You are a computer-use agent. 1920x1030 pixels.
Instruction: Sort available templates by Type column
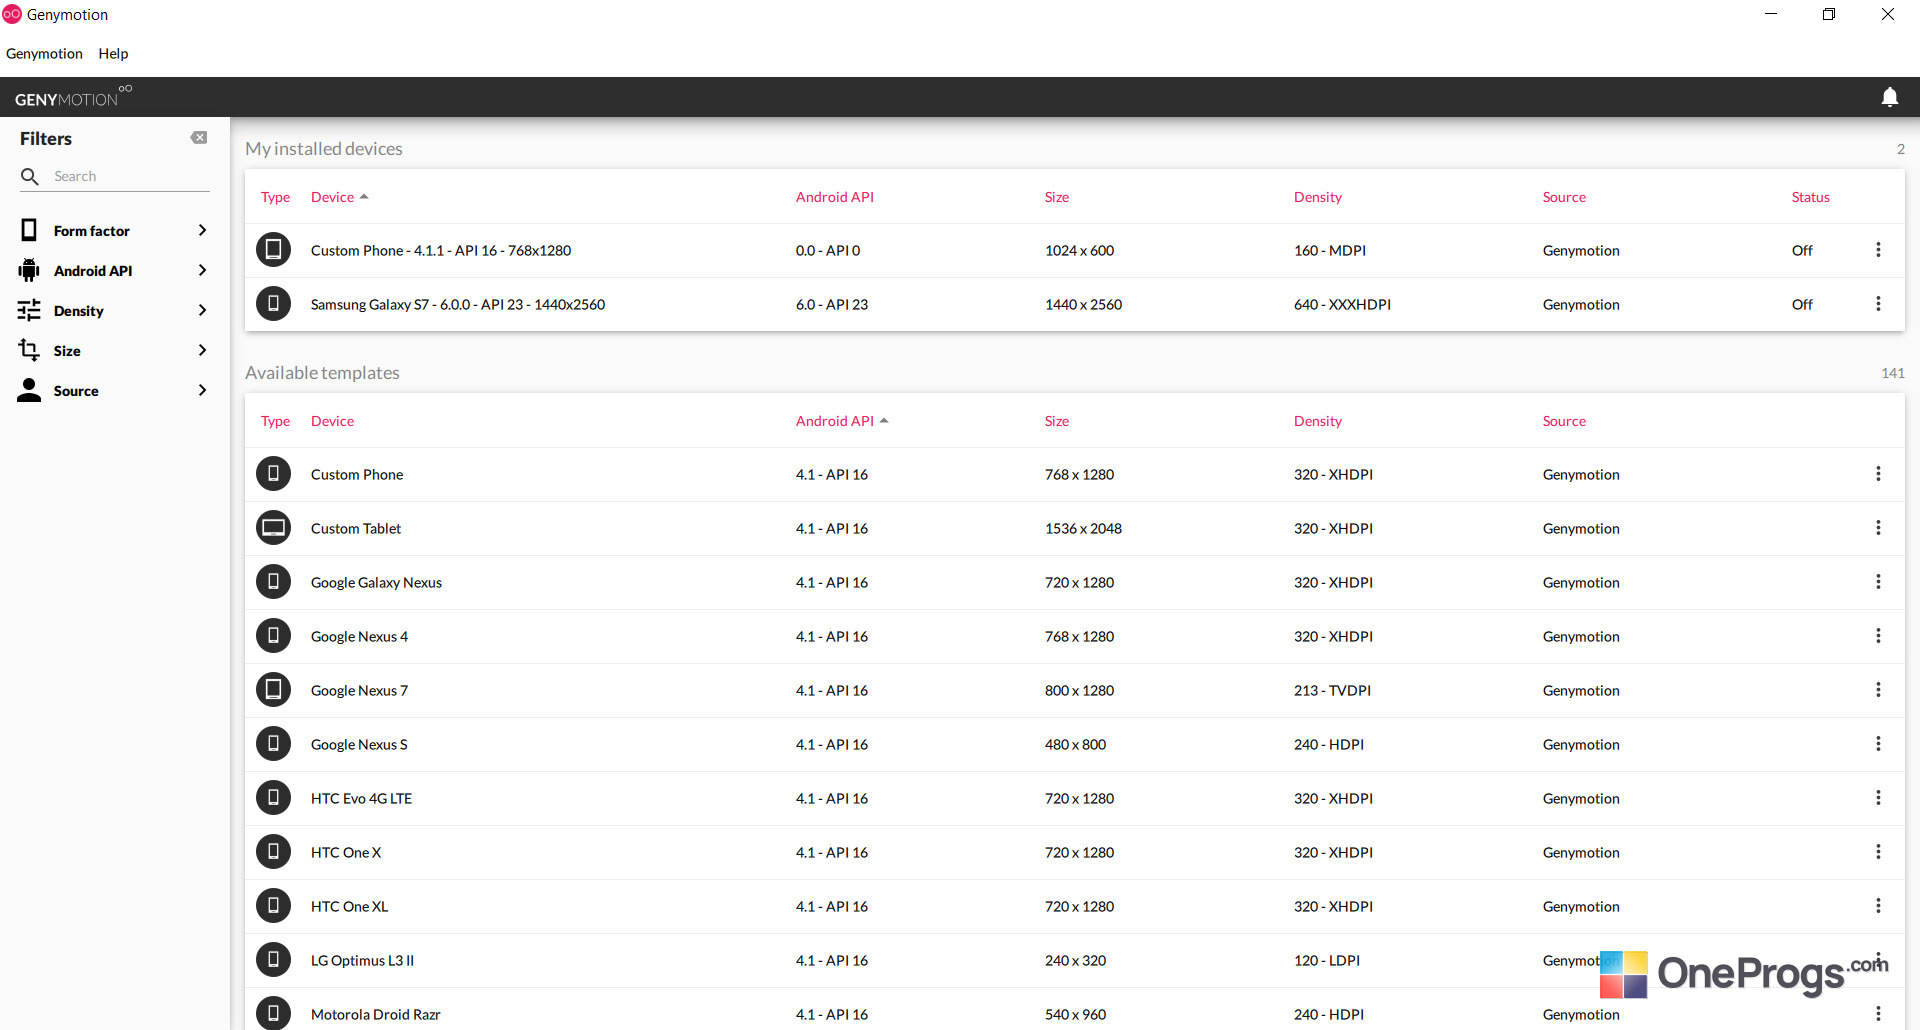pyautogui.click(x=275, y=421)
